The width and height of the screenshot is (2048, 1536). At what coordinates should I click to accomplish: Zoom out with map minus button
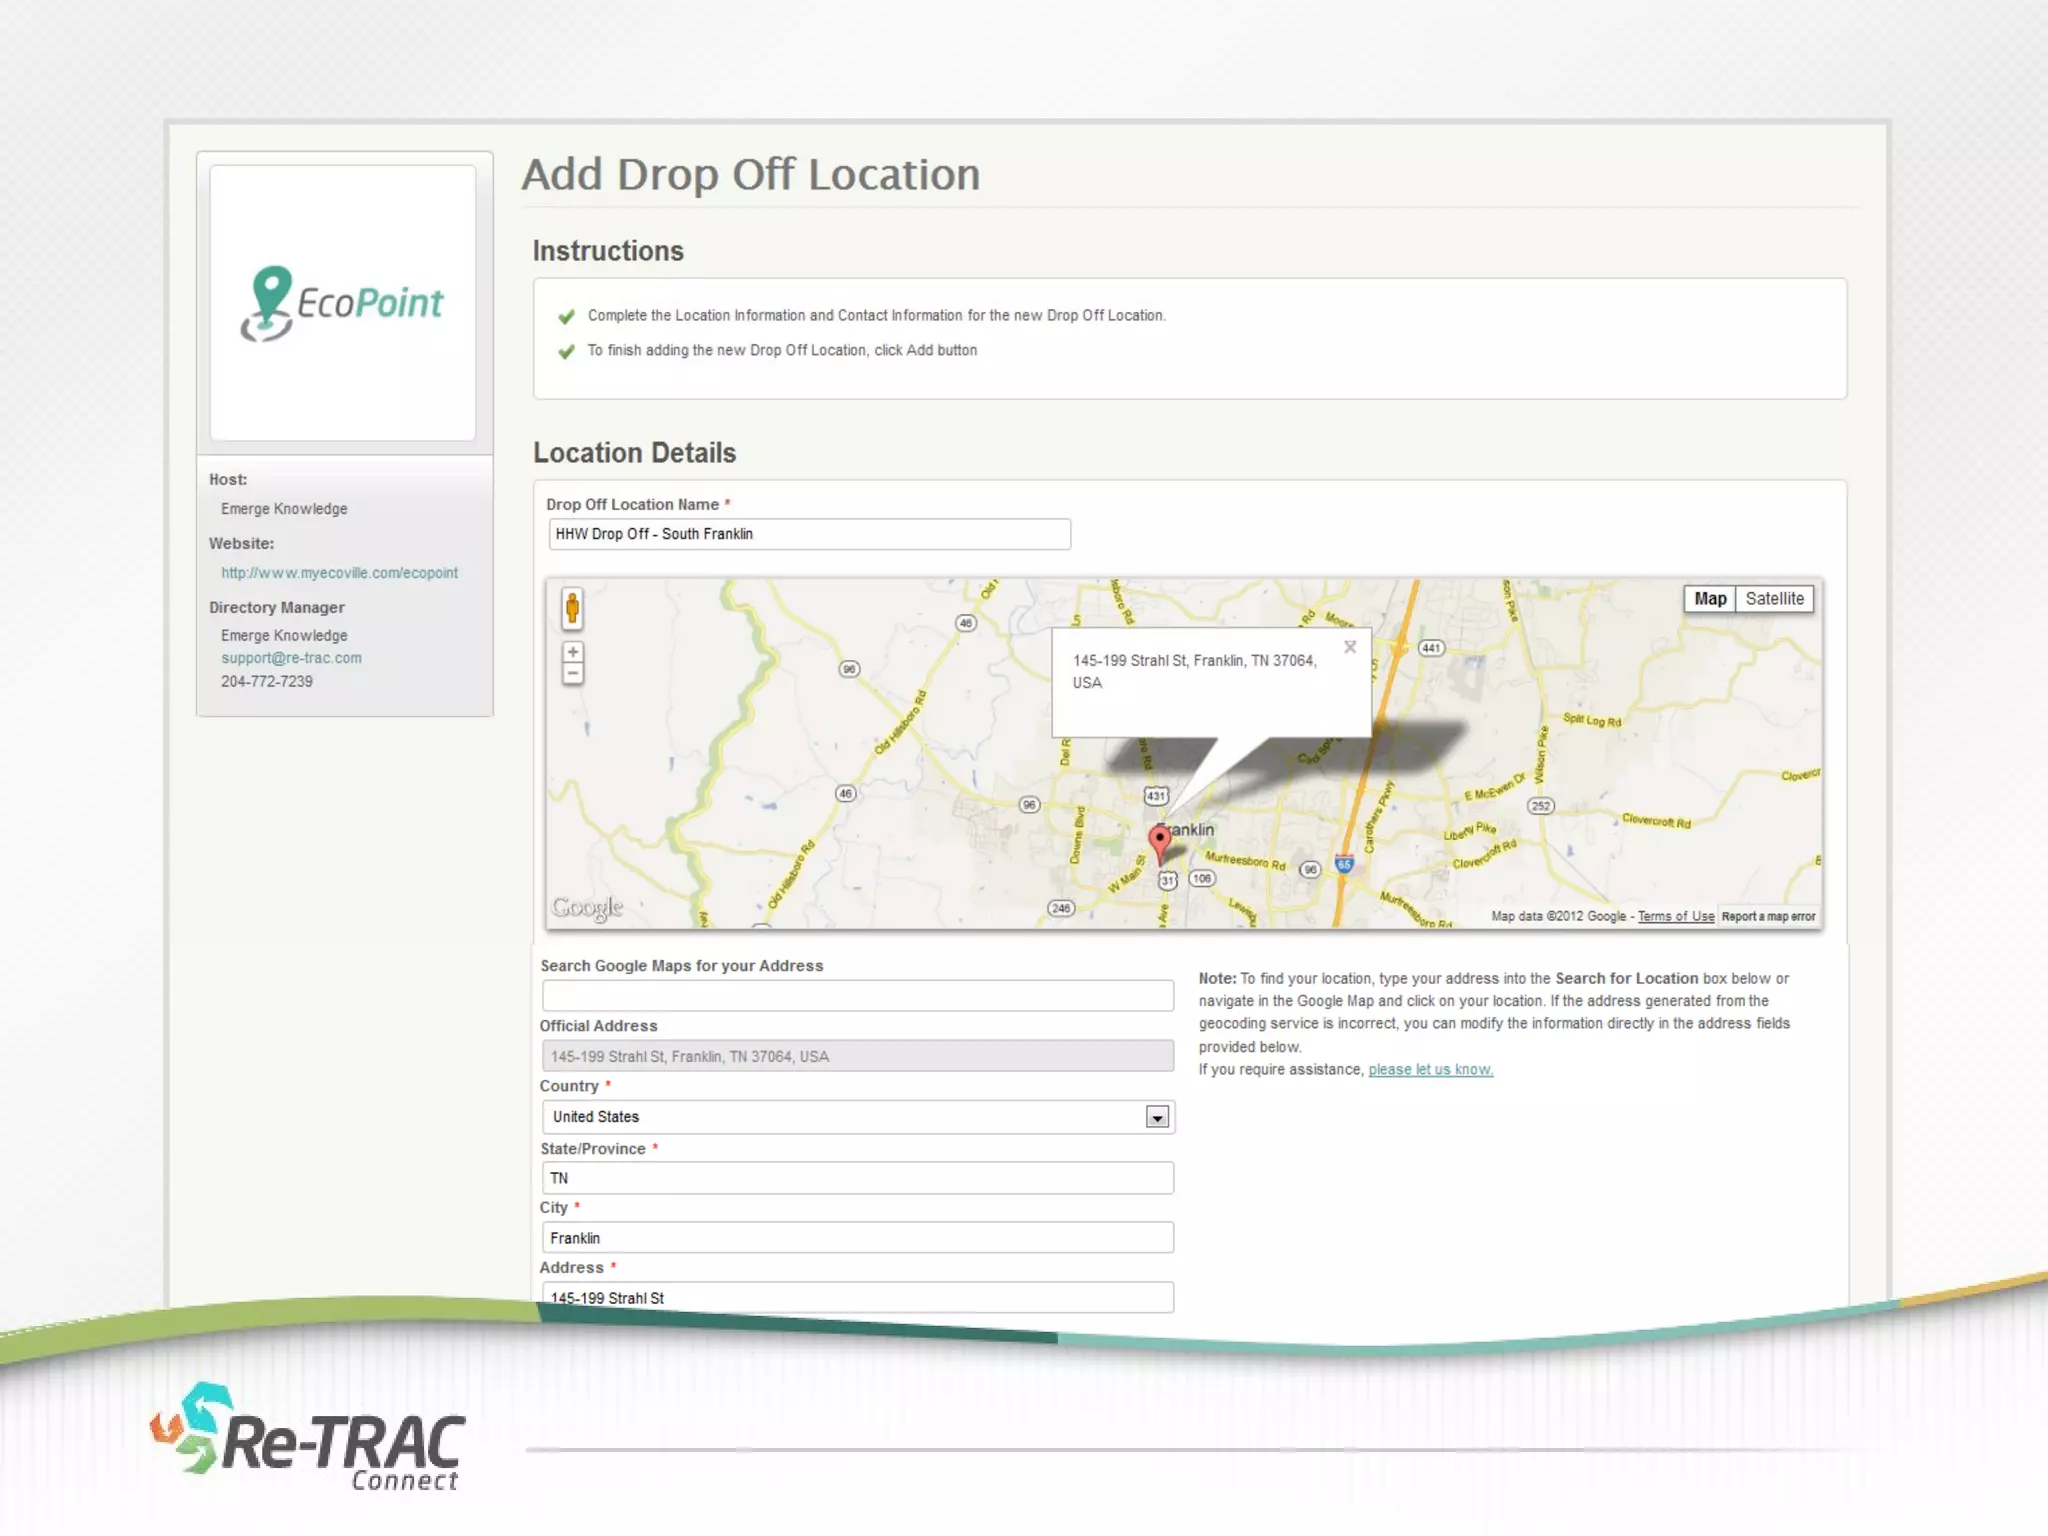coord(572,674)
